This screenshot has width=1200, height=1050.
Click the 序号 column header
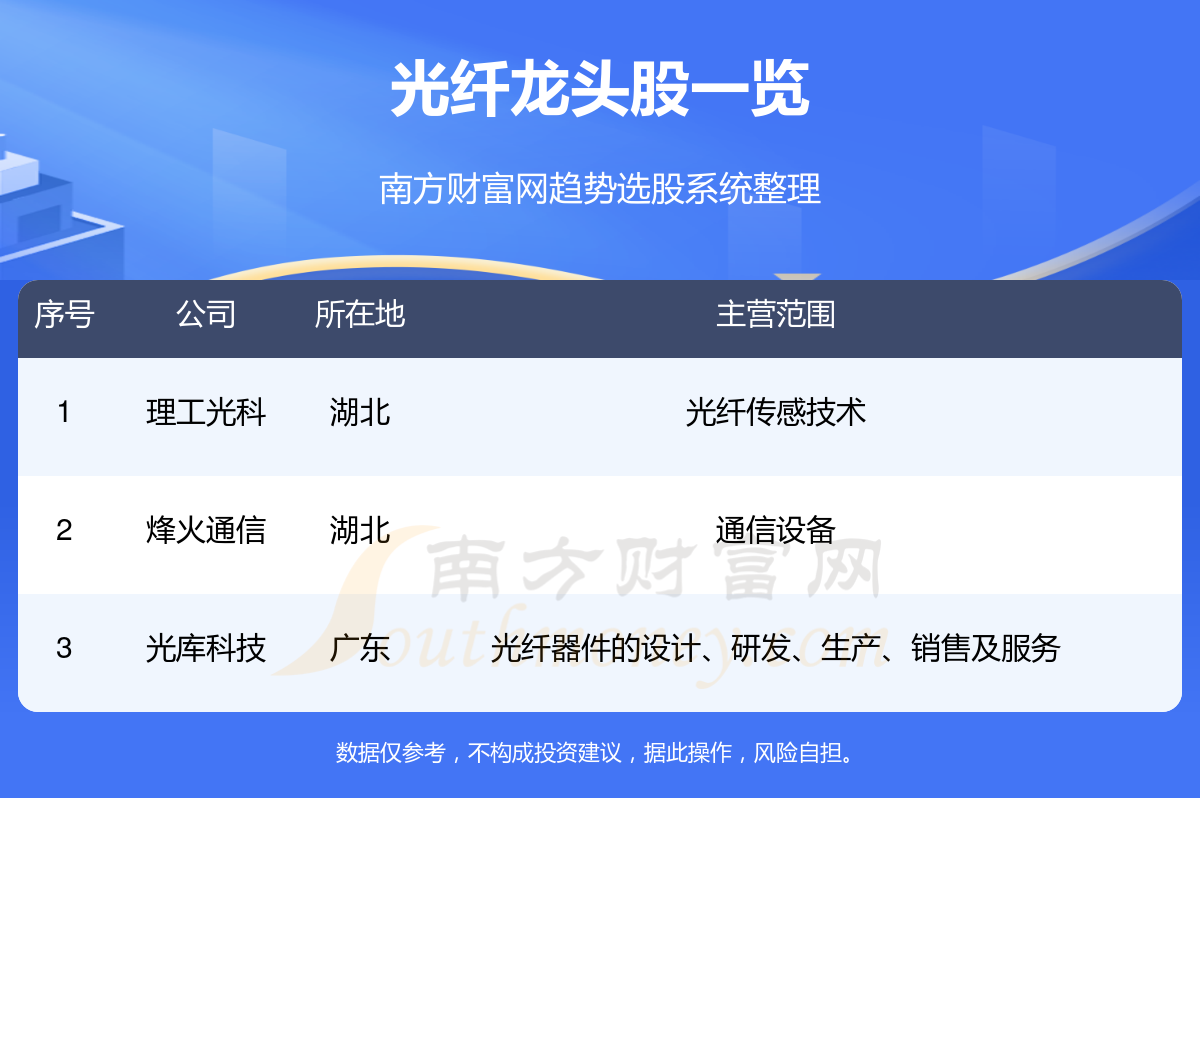point(65,314)
